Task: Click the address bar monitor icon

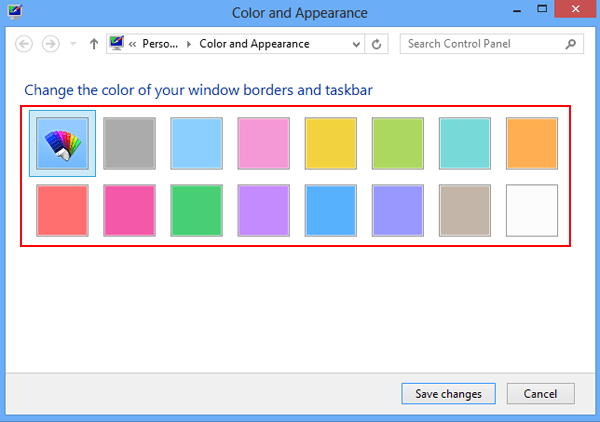Action: pos(116,43)
